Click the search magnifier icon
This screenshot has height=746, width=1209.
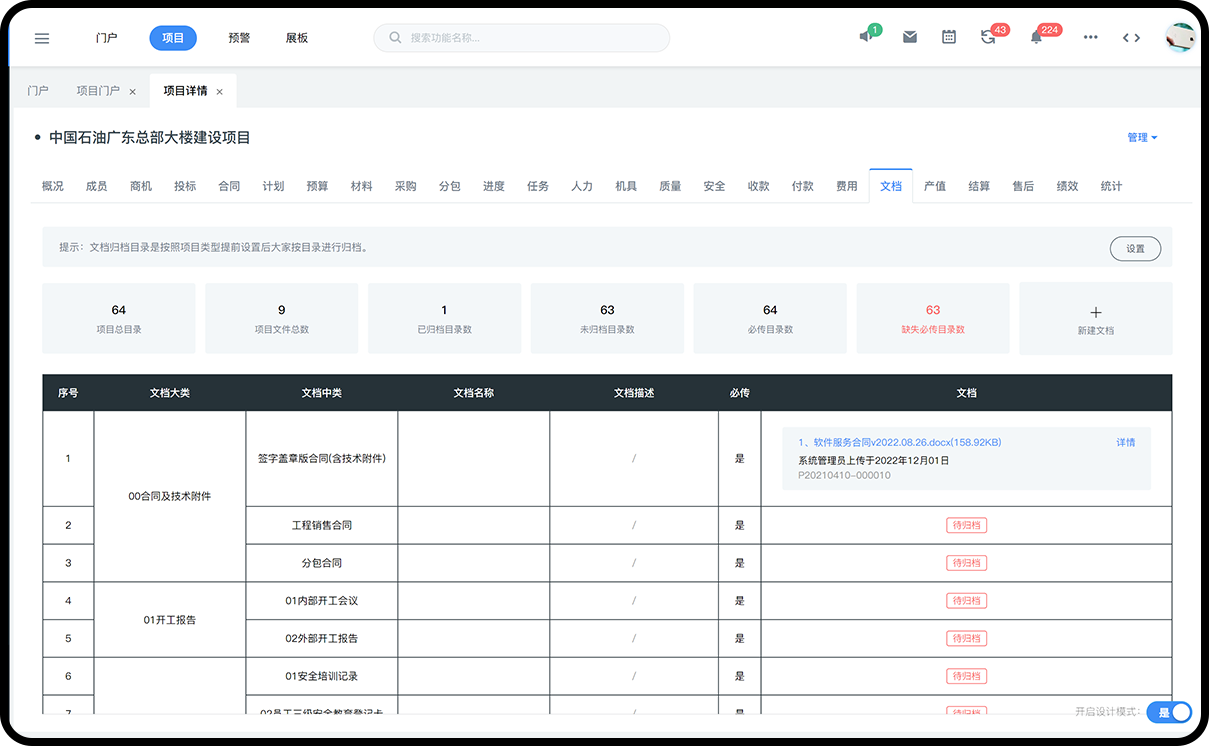pos(397,38)
